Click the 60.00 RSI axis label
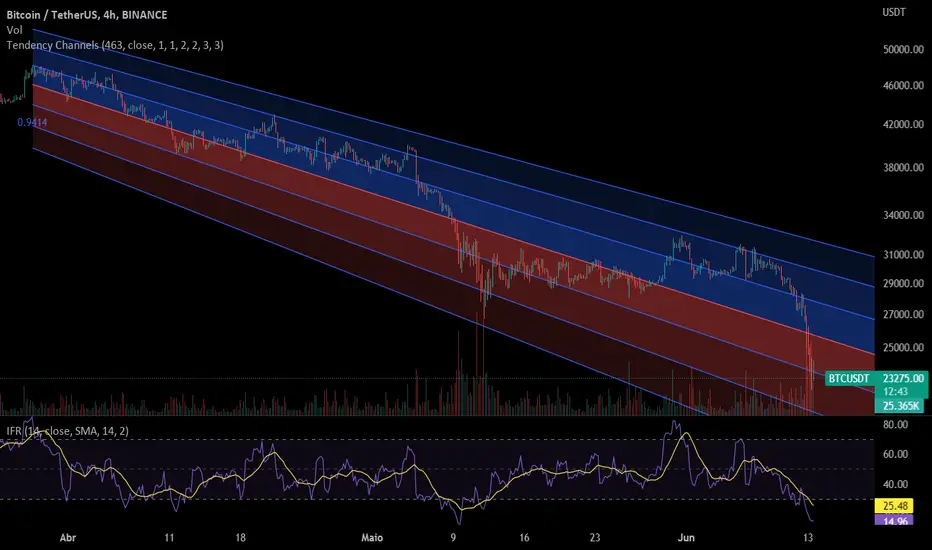Screen dimensions: 932x550 coord(895,454)
